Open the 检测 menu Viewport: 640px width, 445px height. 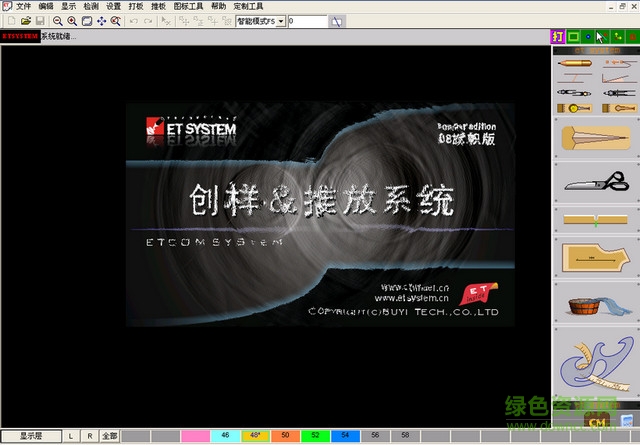click(91, 6)
